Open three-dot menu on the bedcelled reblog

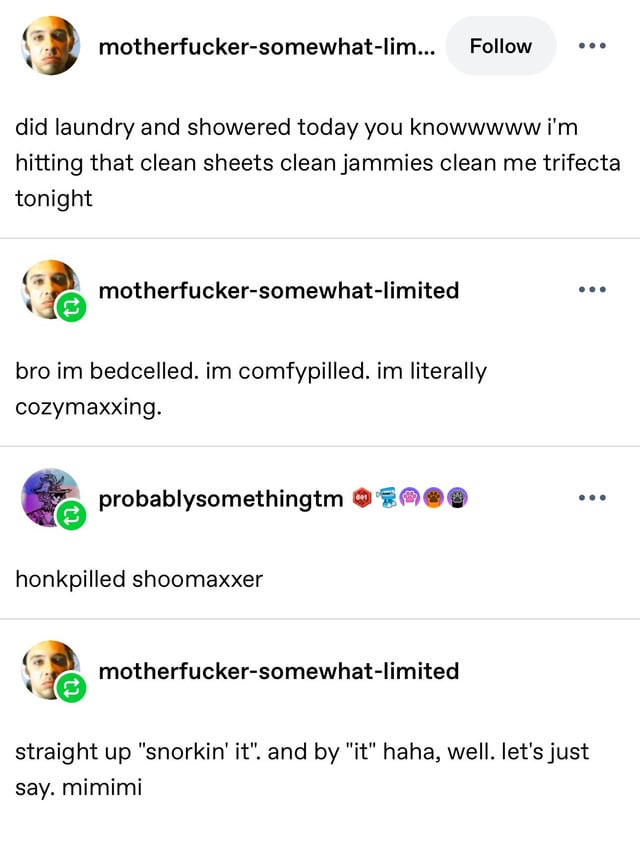[x=592, y=290]
